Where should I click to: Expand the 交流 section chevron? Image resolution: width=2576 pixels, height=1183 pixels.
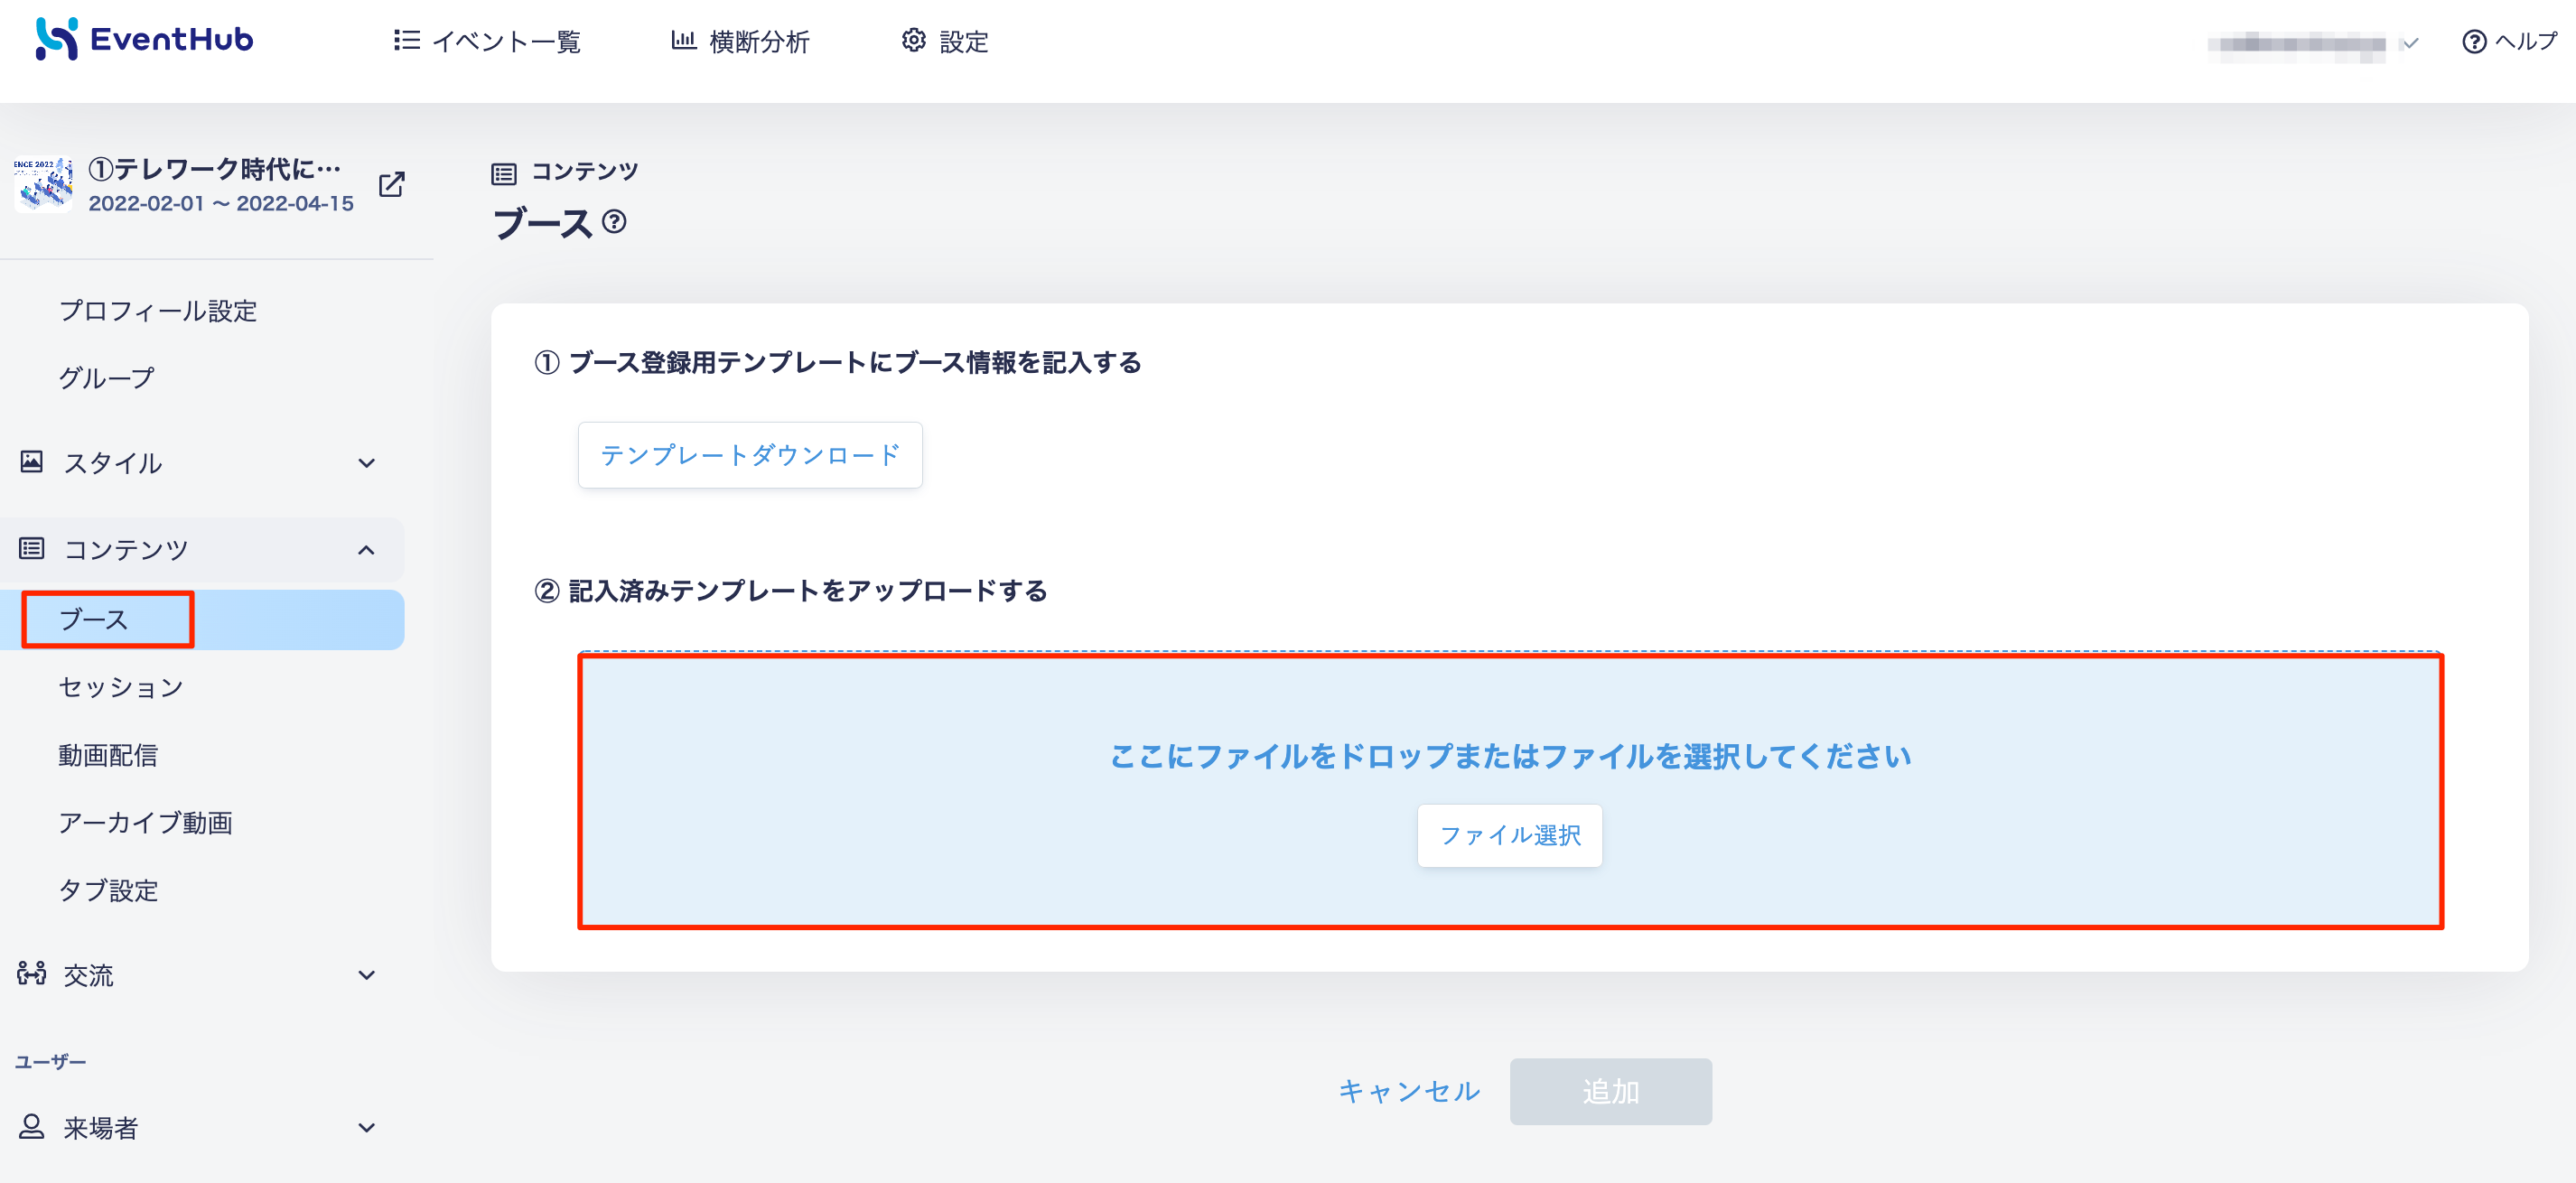(367, 975)
